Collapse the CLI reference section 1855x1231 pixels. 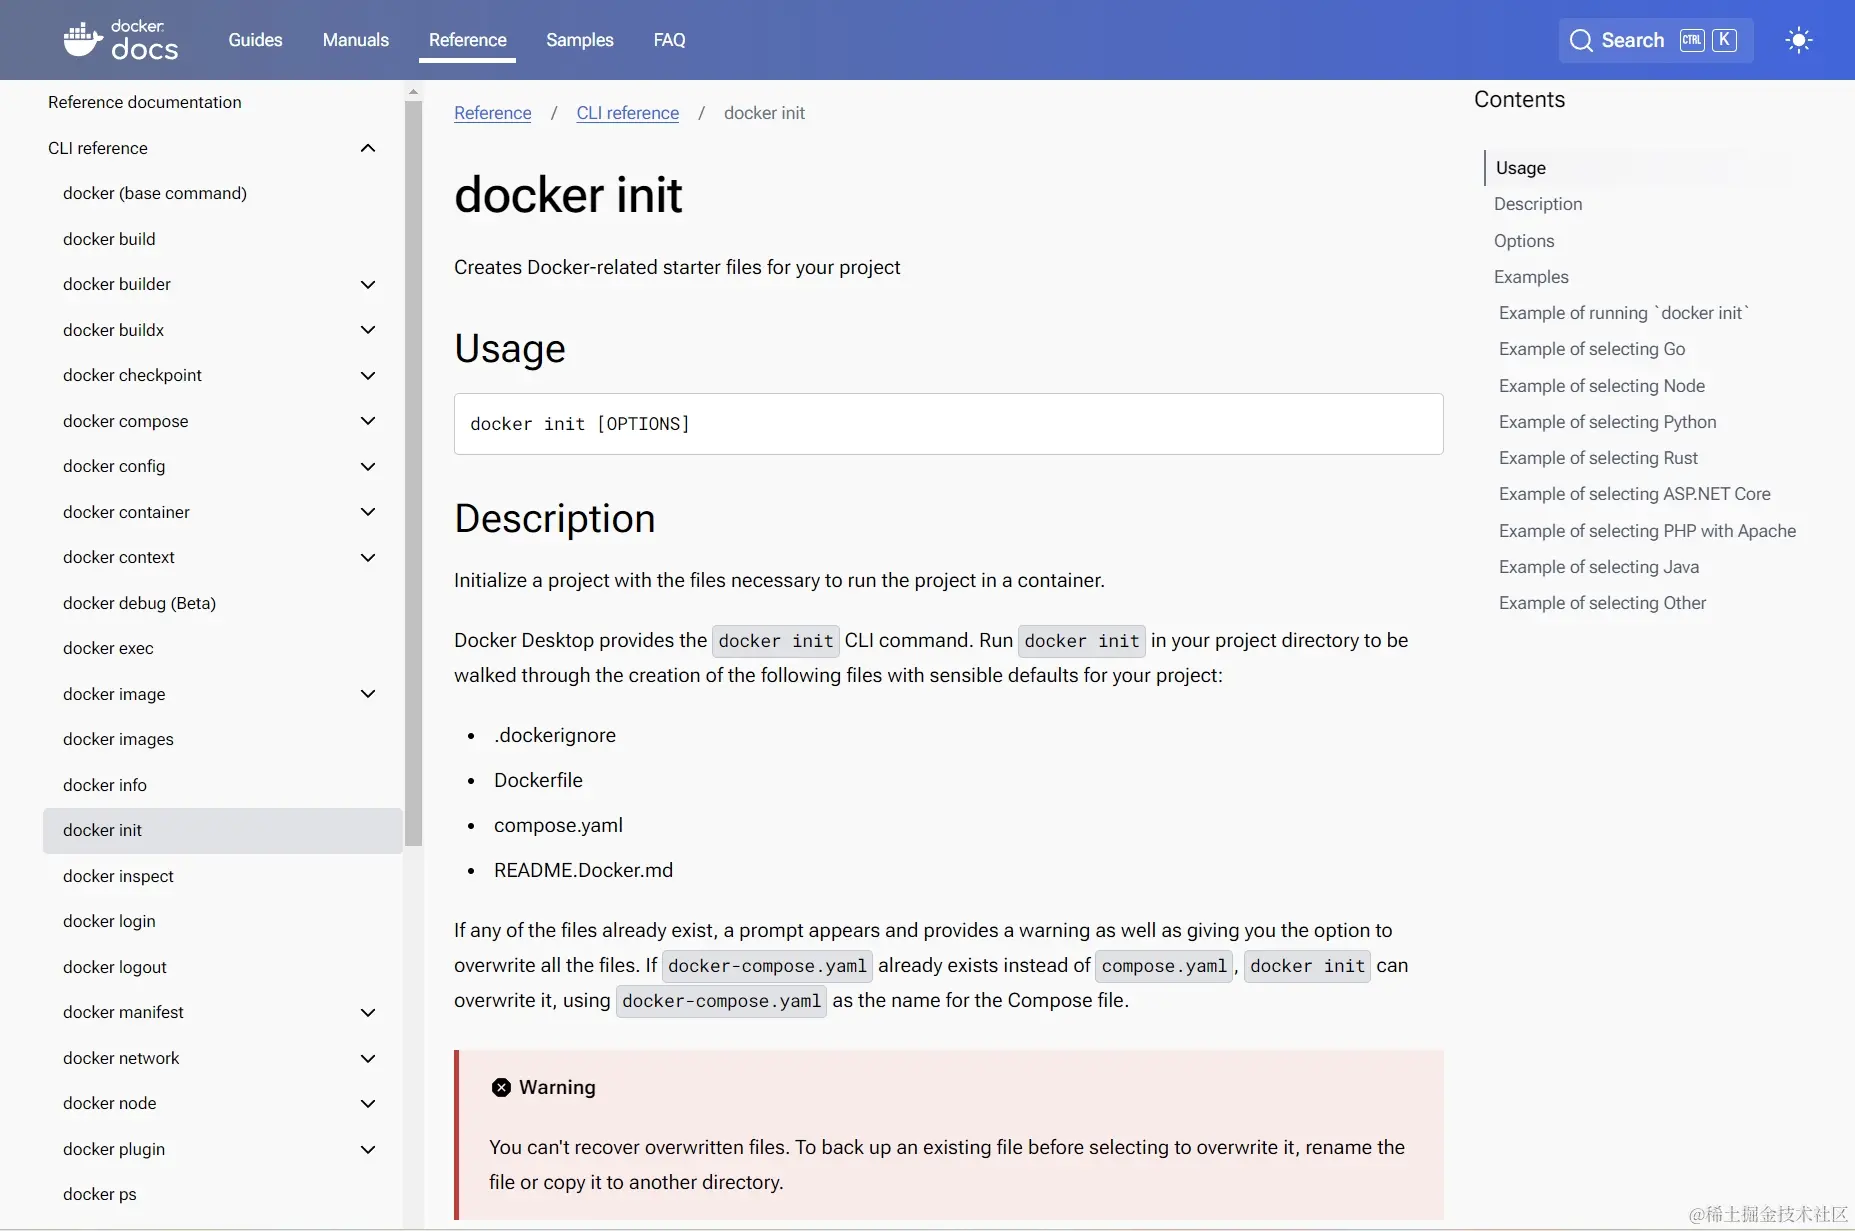(x=368, y=148)
